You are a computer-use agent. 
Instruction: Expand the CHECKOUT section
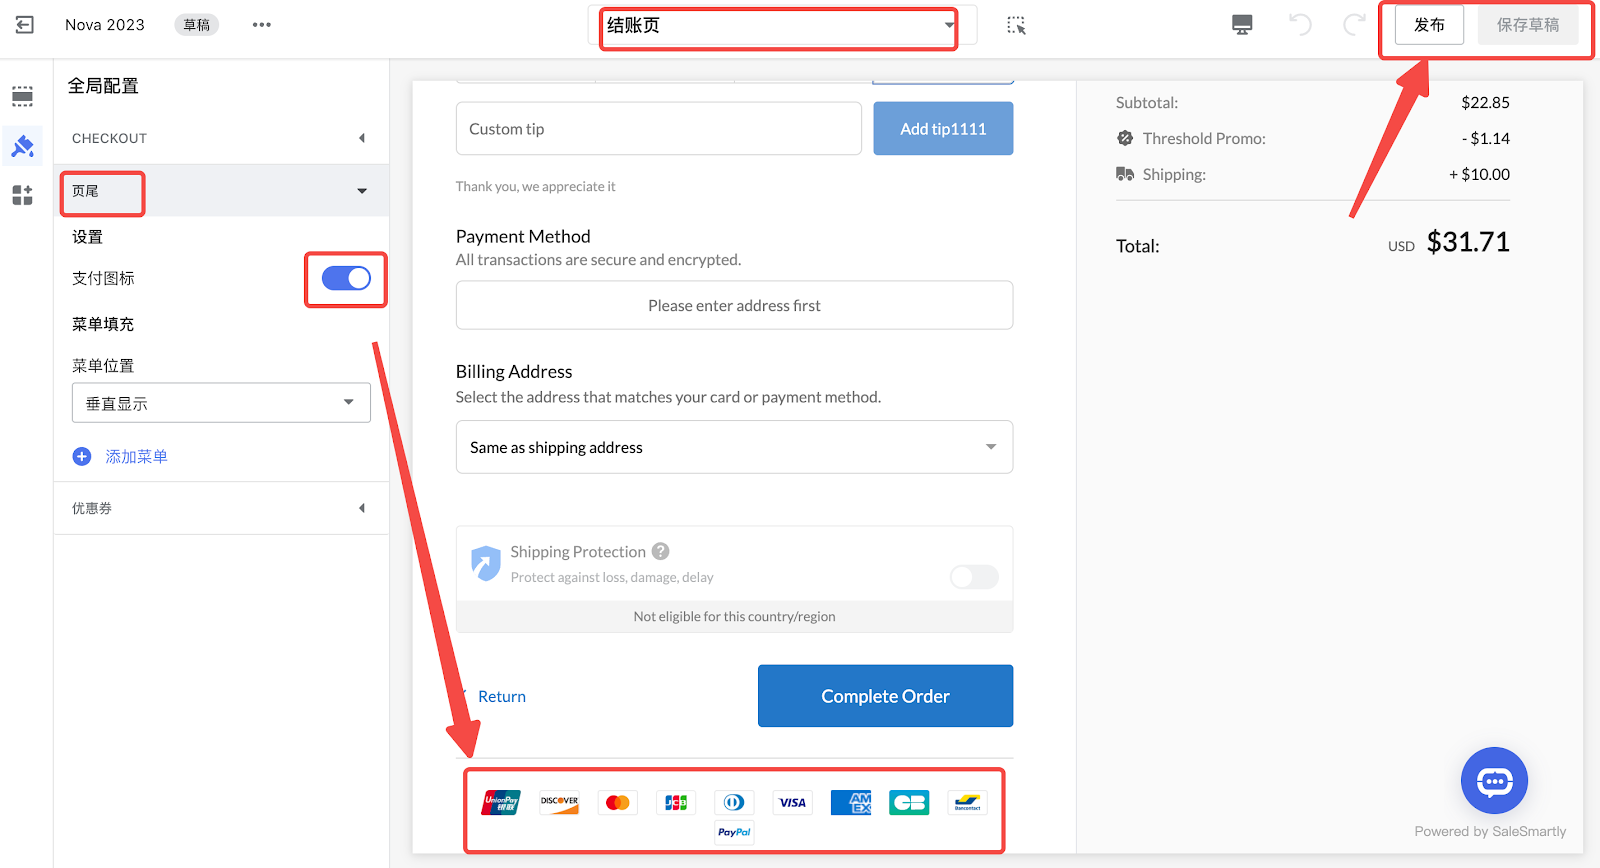point(220,138)
